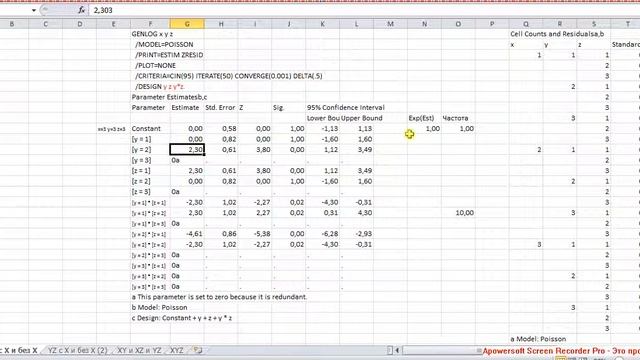Click the Insert Worksheet icon after XYZ tab
640x360 pixels.
pyautogui.click(x=198, y=350)
